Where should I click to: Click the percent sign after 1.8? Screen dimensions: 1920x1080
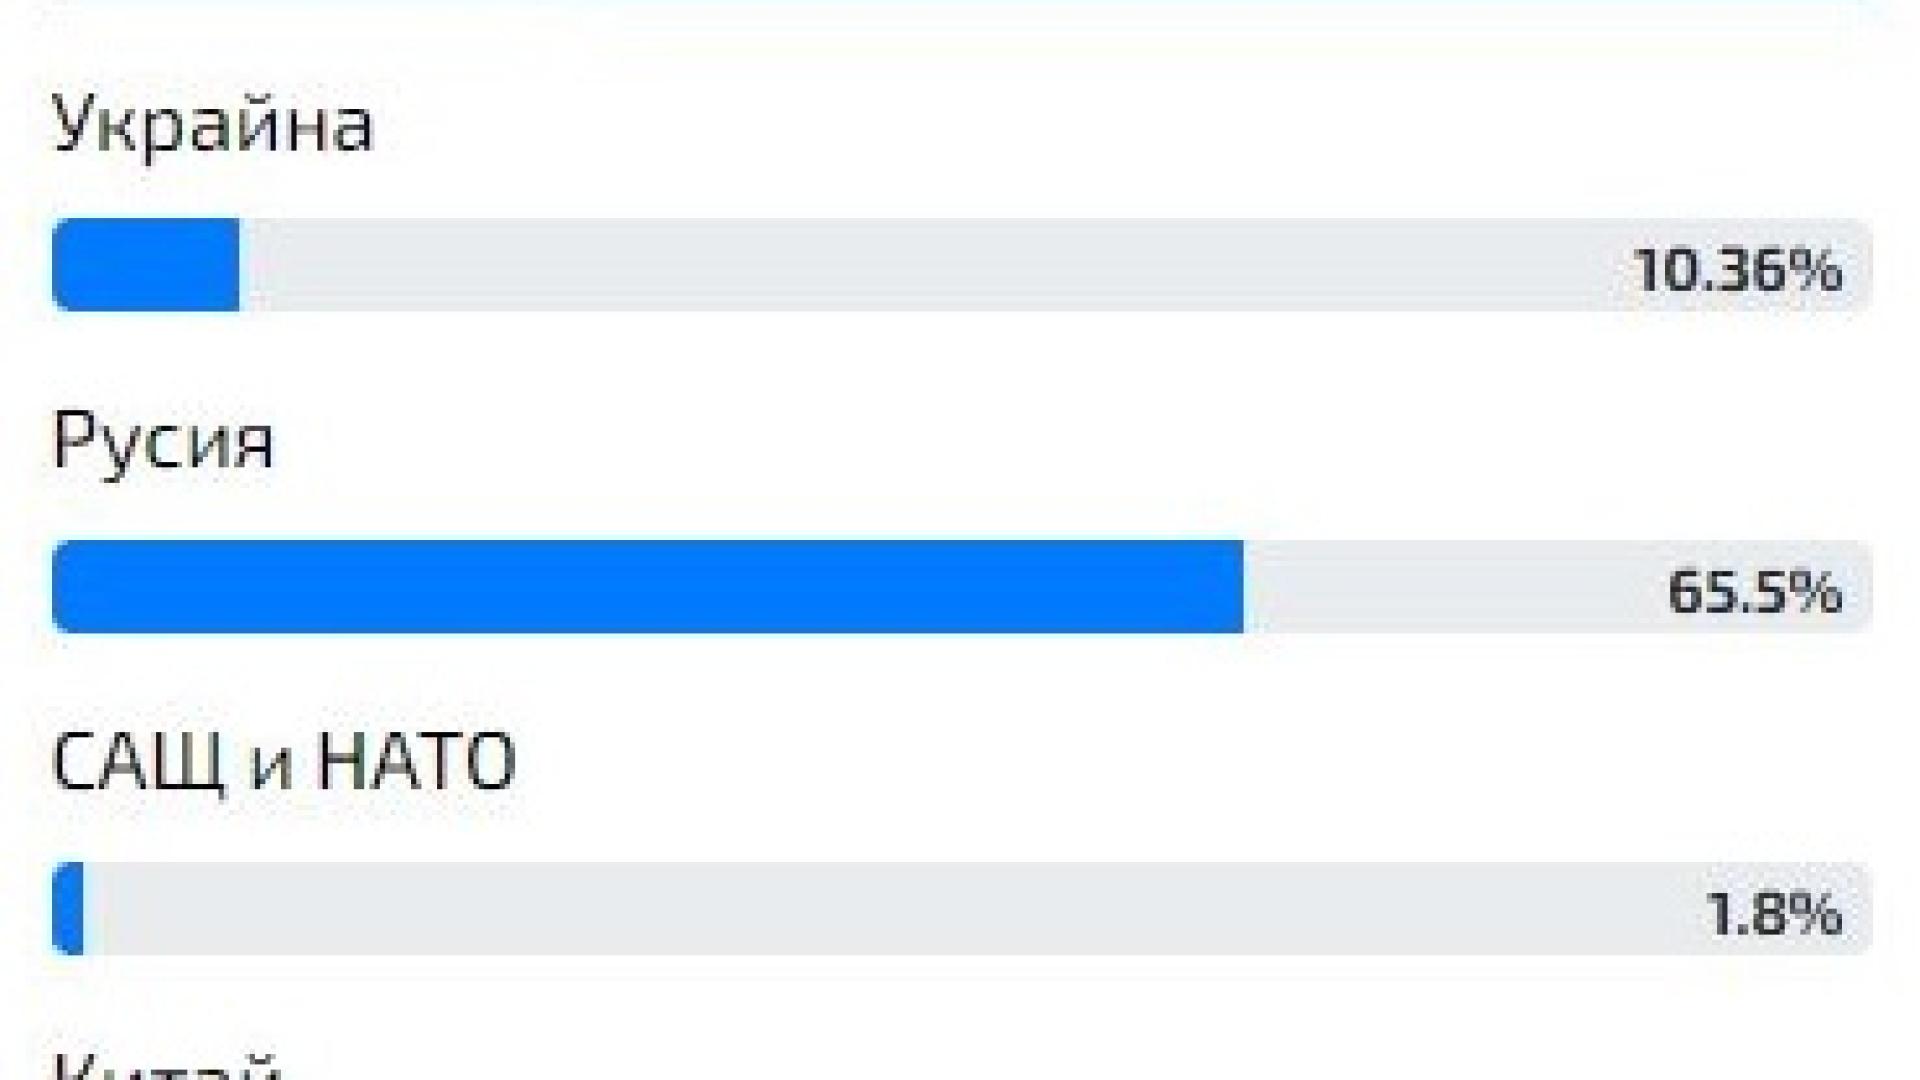(x=1815, y=914)
